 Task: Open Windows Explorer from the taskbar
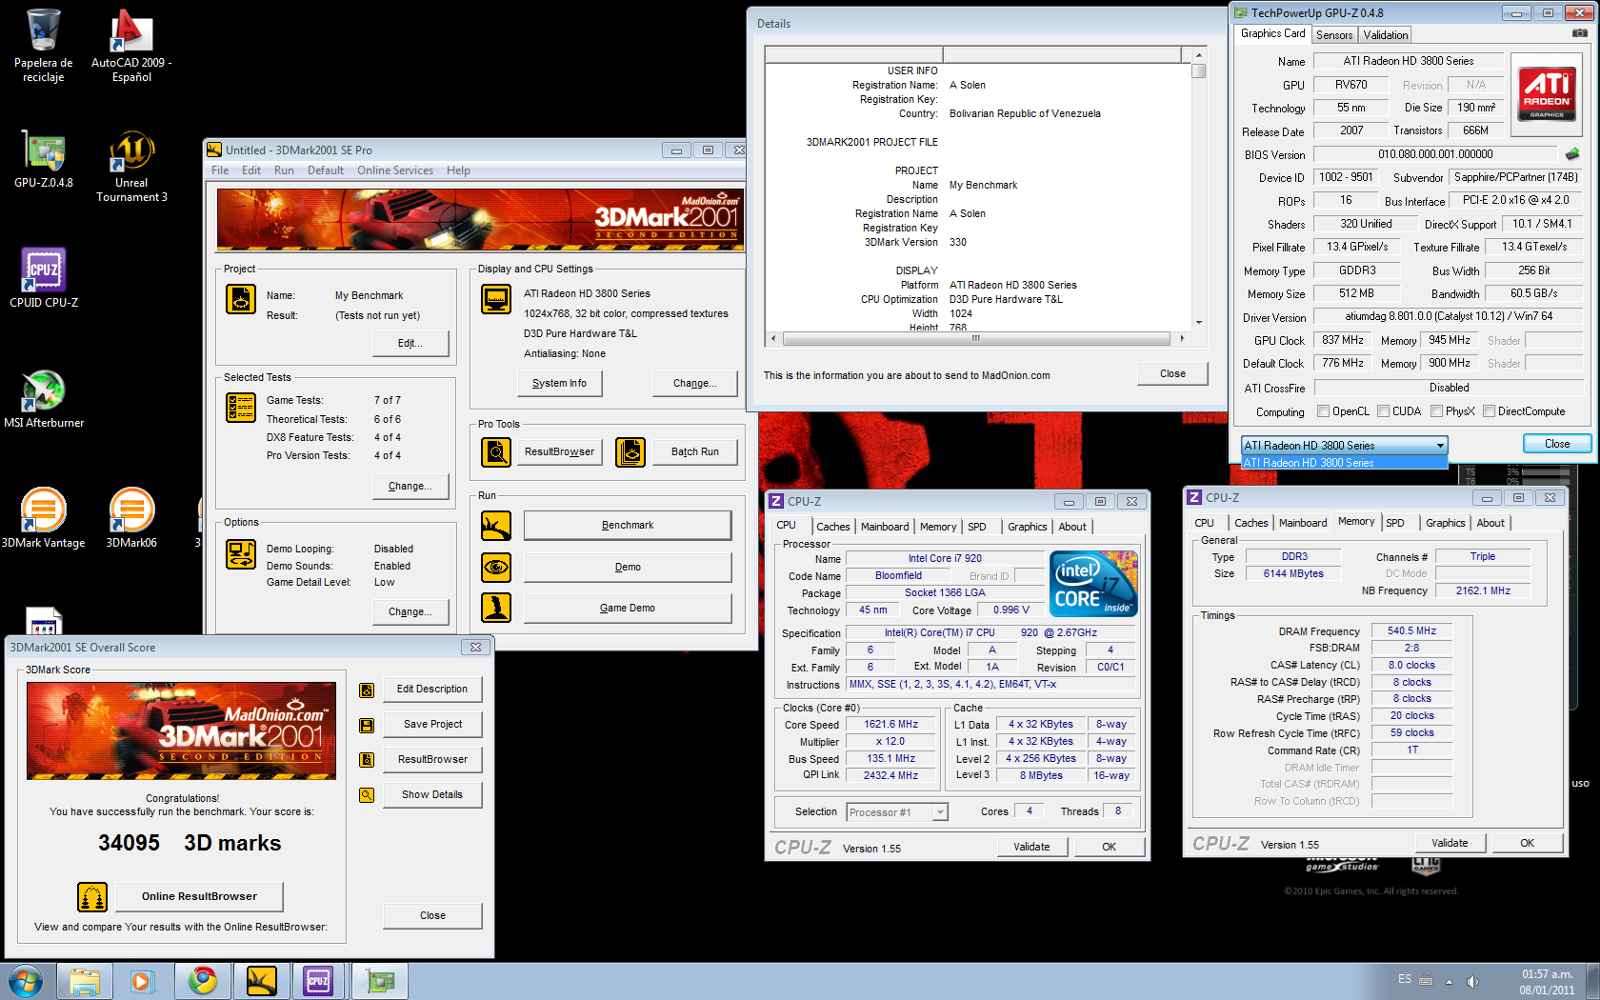[x=84, y=981]
